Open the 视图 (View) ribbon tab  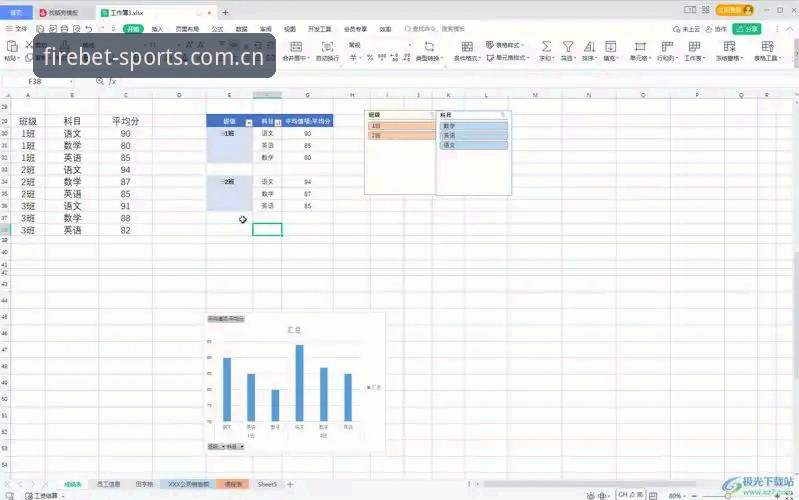coord(290,29)
